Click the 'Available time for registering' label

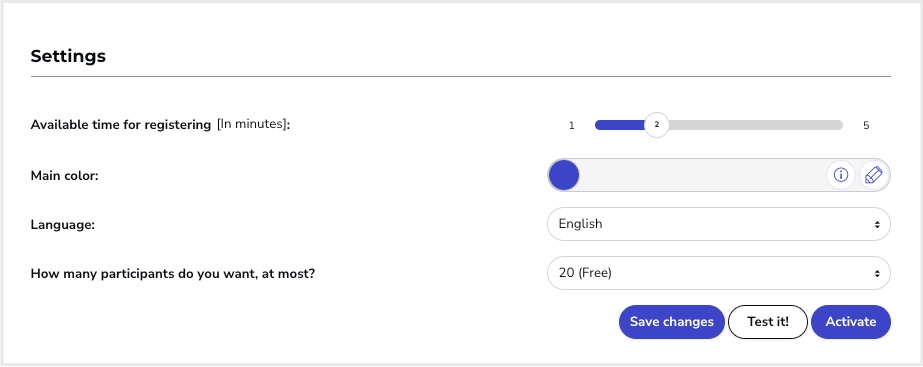pos(121,125)
